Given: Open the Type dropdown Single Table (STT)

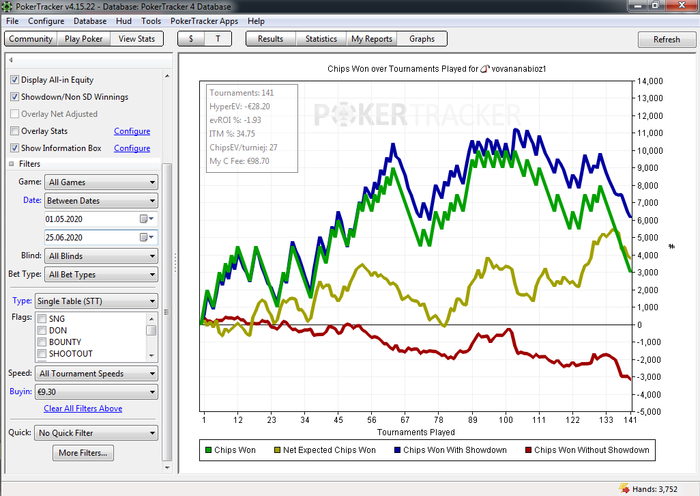Looking at the screenshot, I should click(96, 301).
